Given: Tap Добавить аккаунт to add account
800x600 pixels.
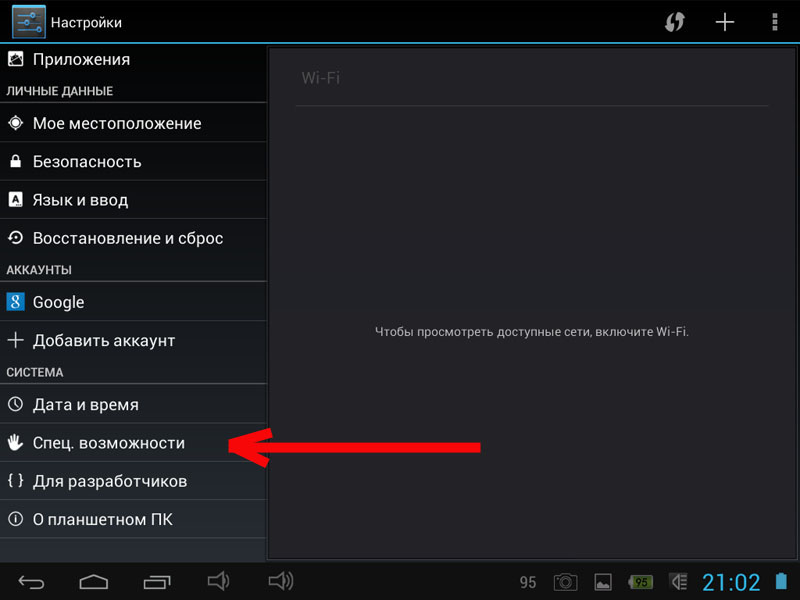Looking at the screenshot, I should (x=103, y=340).
